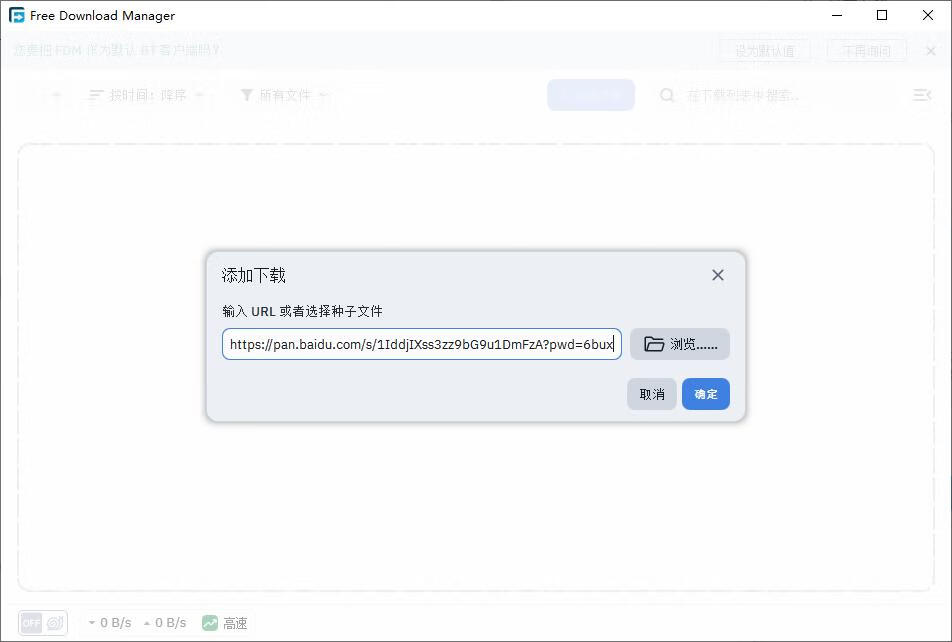Click the highlighted blue toolbar button
This screenshot has width=952, height=642.
pos(590,95)
